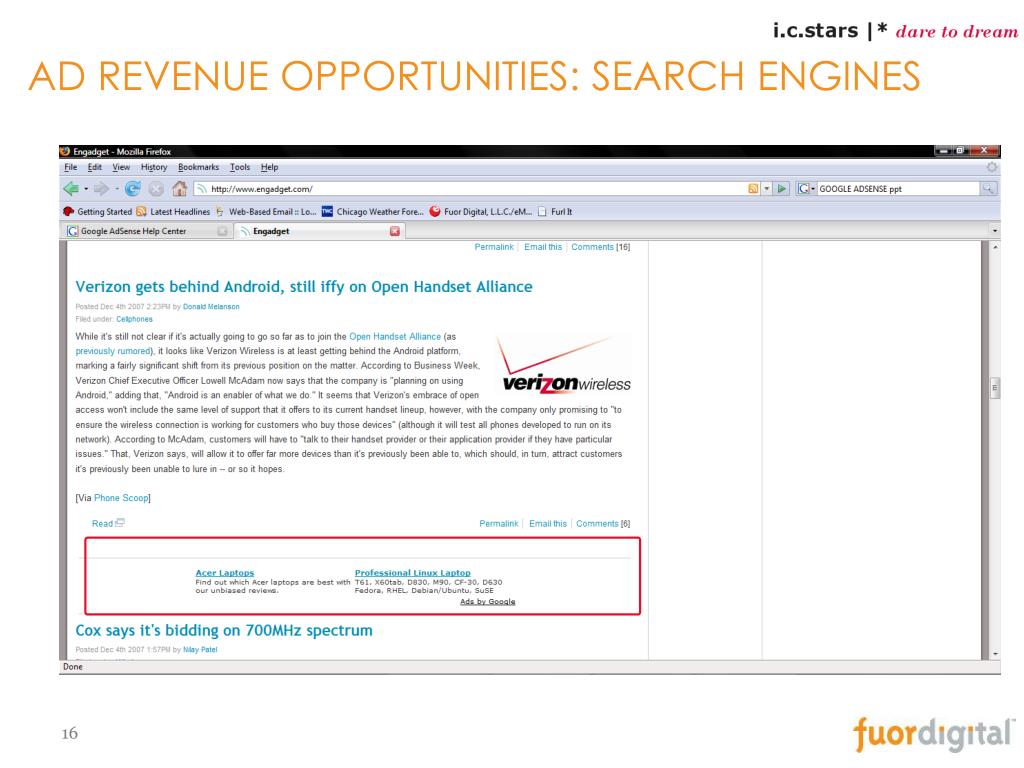Click the vertical scrollbar thumb

(995, 387)
